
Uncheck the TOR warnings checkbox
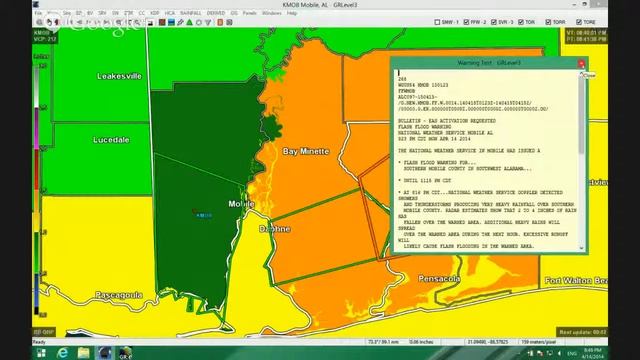point(521,22)
